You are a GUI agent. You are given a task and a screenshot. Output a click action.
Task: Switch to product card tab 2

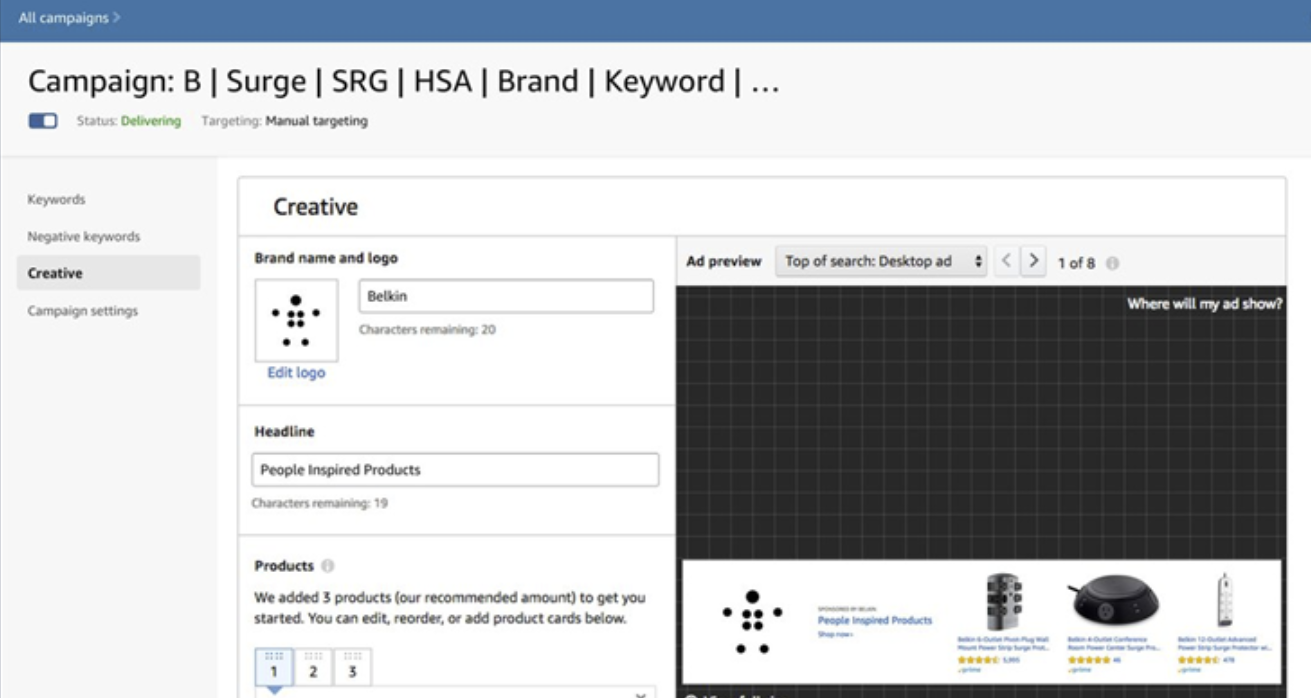click(313, 667)
